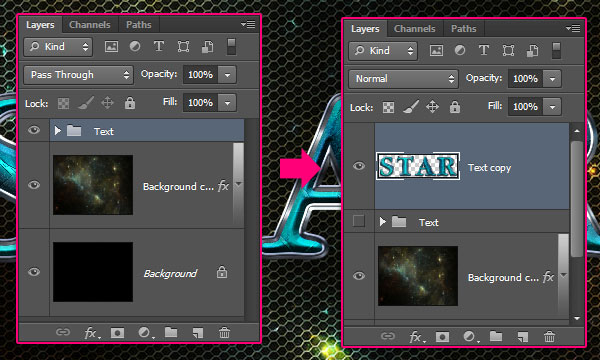Create new group folder icon in right panel
The image size is (600, 360).
pyautogui.click(x=496, y=336)
